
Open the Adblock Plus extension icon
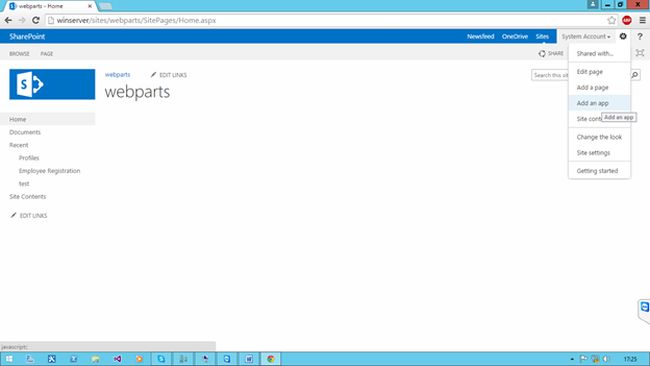coord(627,20)
